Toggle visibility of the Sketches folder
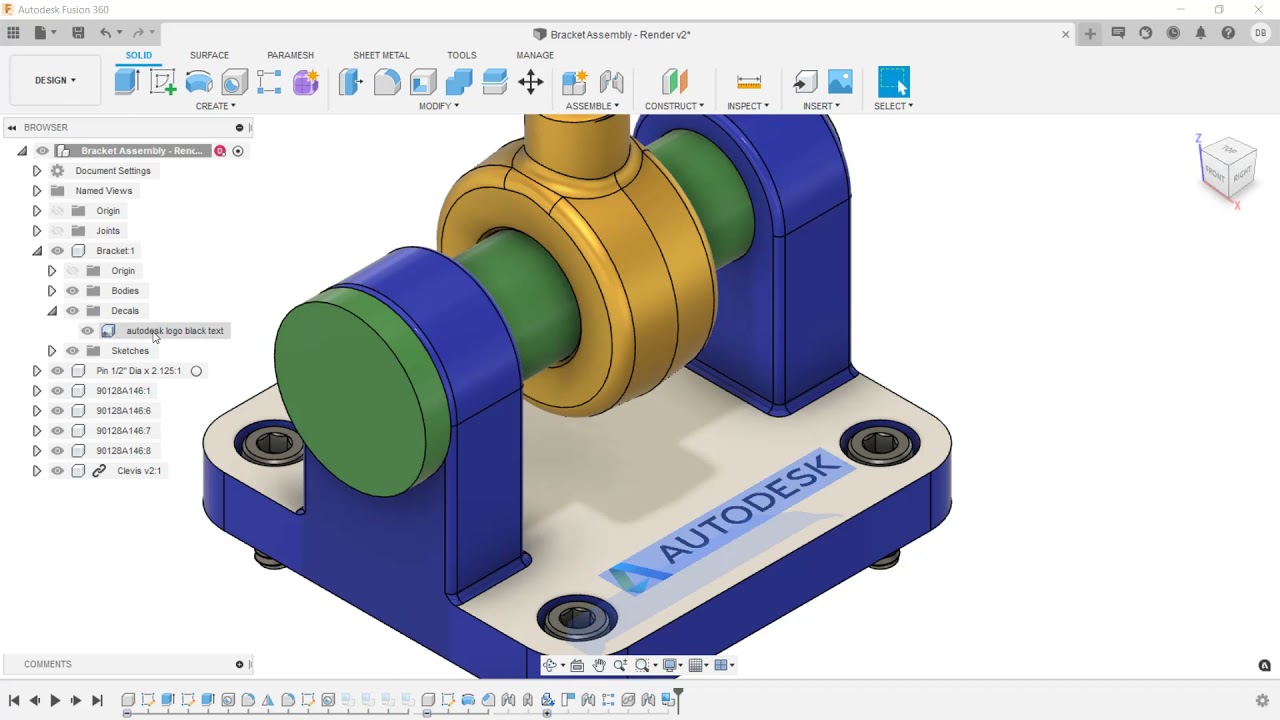Viewport: 1280px width, 720px height. (x=72, y=351)
